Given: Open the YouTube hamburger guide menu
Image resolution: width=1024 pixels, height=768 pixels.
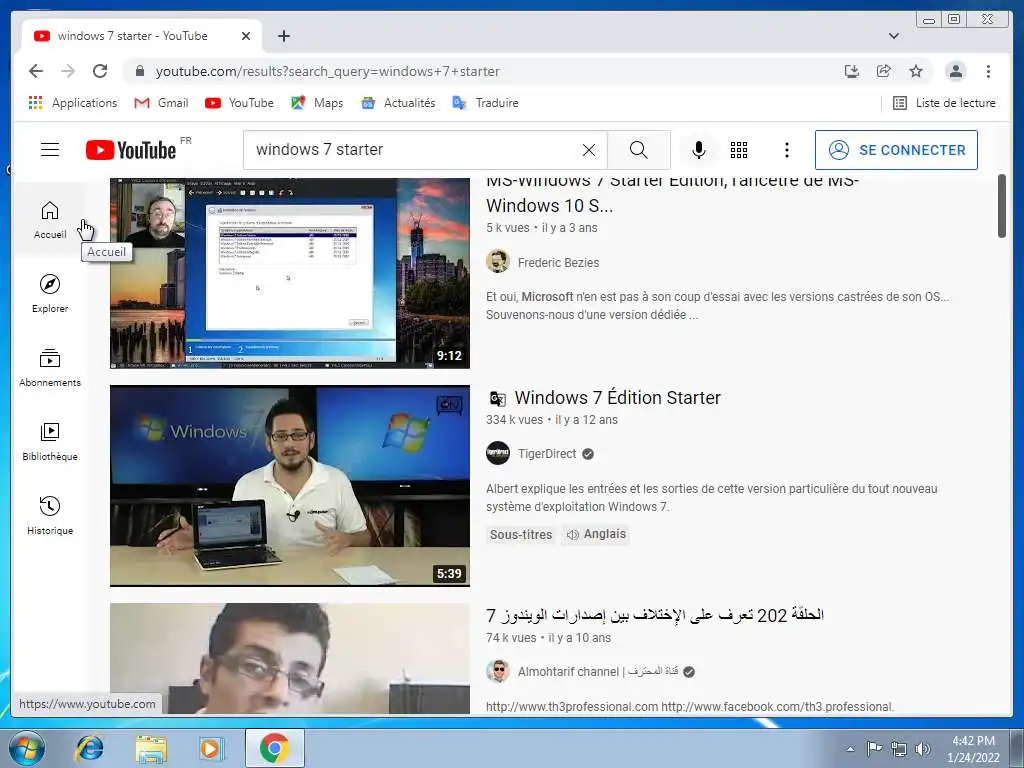Looking at the screenshot, I should click(x=50, y=150).
